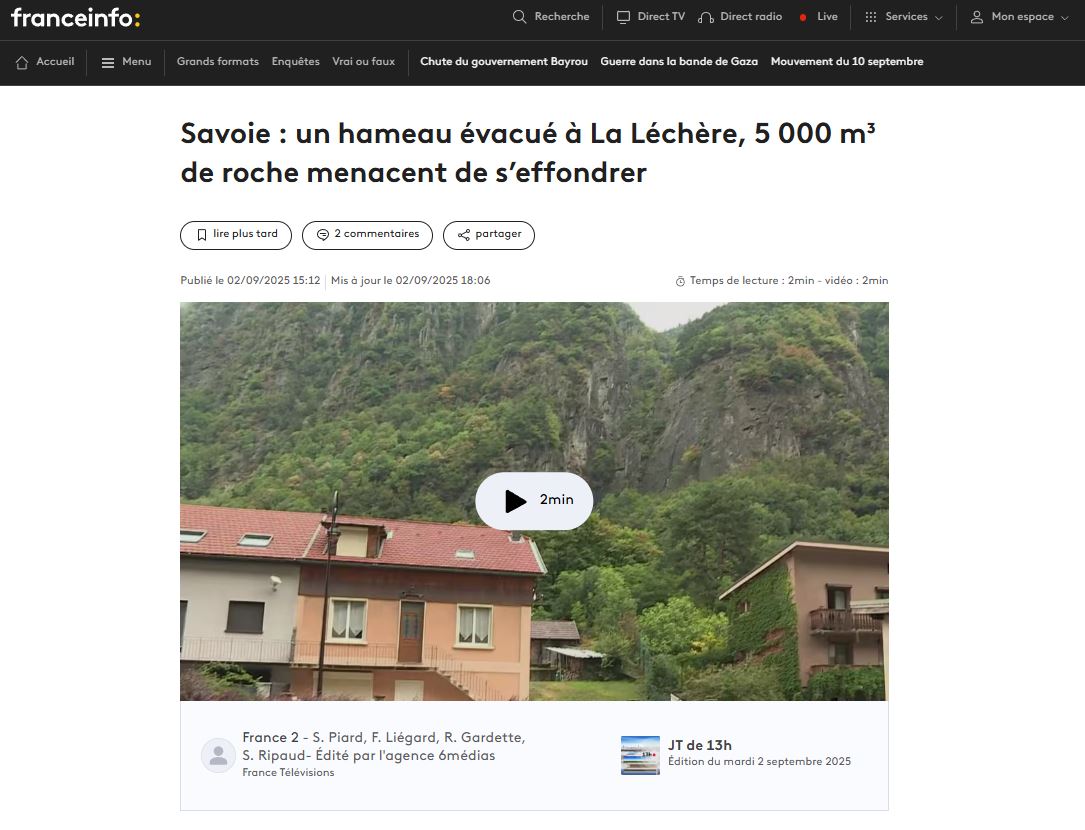Click the author avatar icon
This screenshot has width=1085, height=830.
[x=218, y=755]
